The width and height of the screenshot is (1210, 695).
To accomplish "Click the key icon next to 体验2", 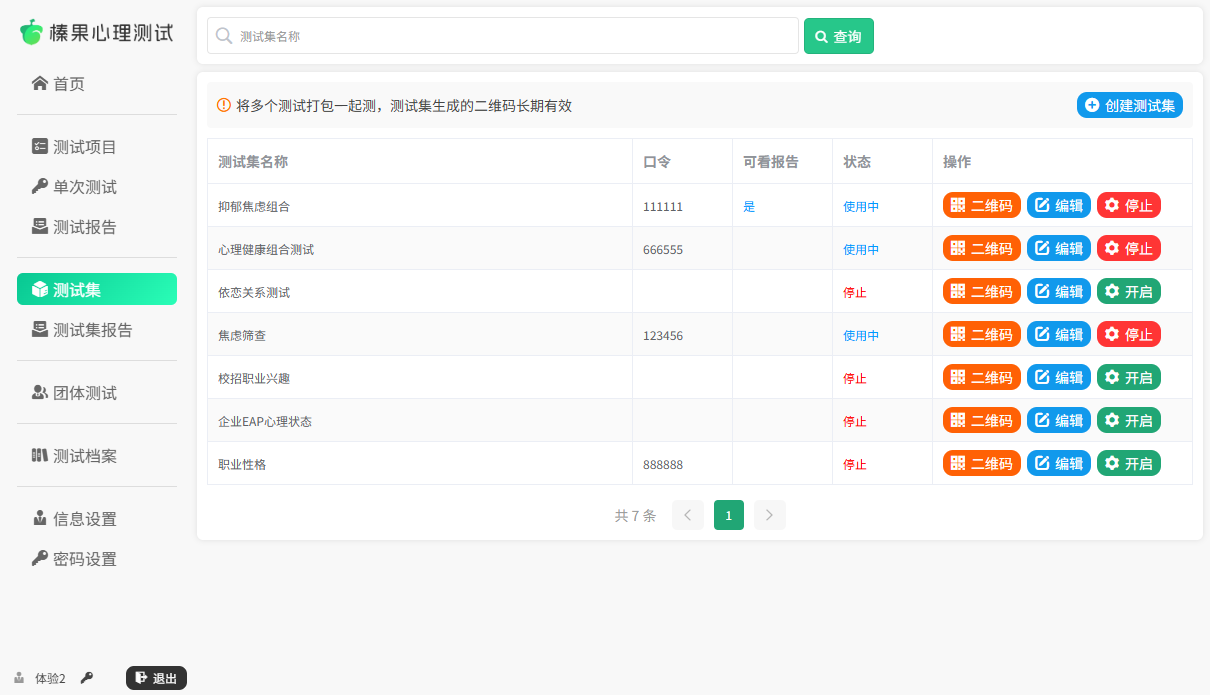I will point(87,678).
